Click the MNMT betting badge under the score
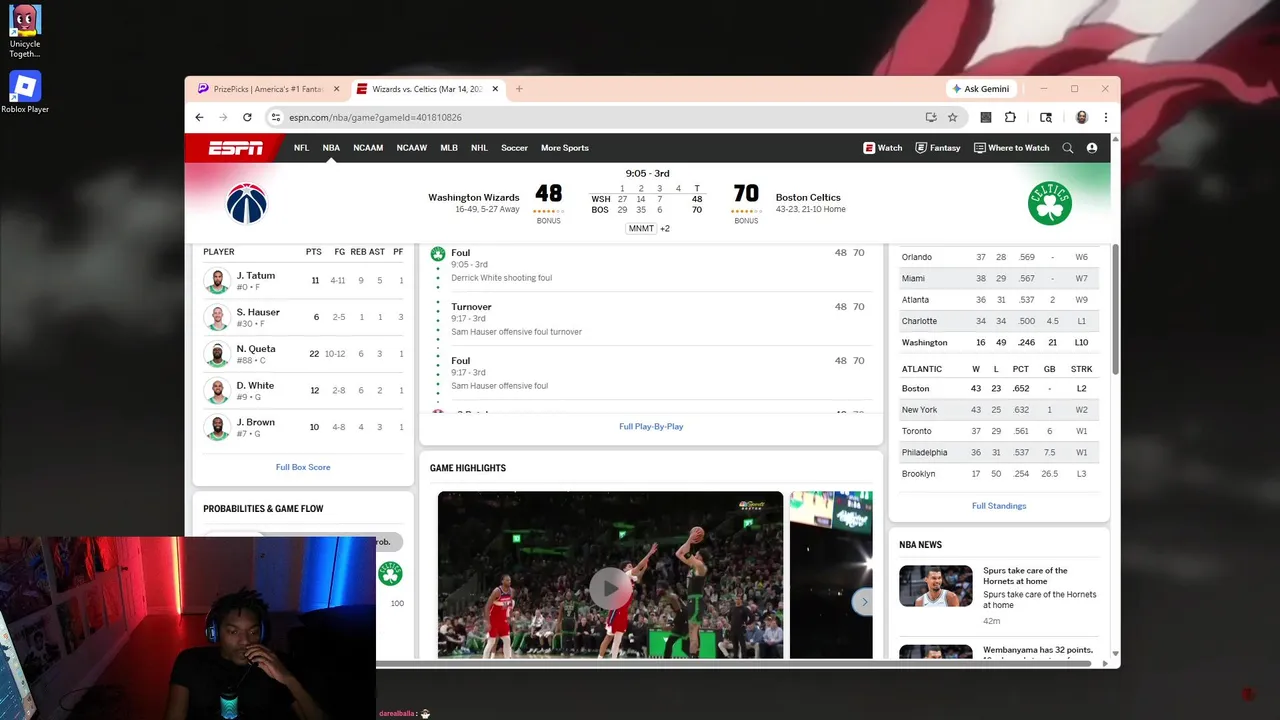Screen dimensions: 1280x720 pos(641,229)
